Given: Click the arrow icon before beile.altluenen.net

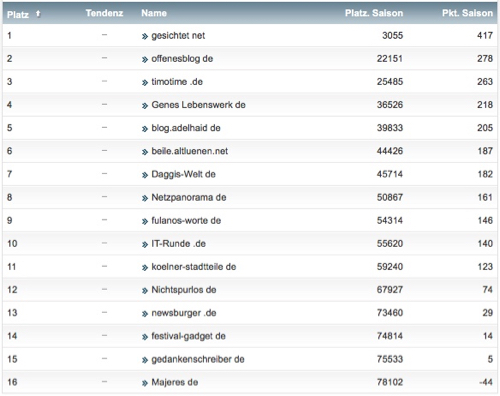Looking at the screenshot, I should [x=145, y=152].
